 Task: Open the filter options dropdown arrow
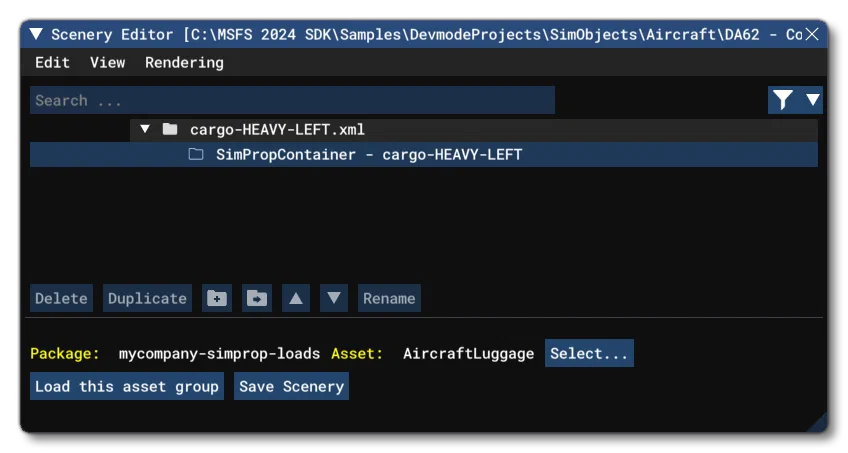click(812, 99)
